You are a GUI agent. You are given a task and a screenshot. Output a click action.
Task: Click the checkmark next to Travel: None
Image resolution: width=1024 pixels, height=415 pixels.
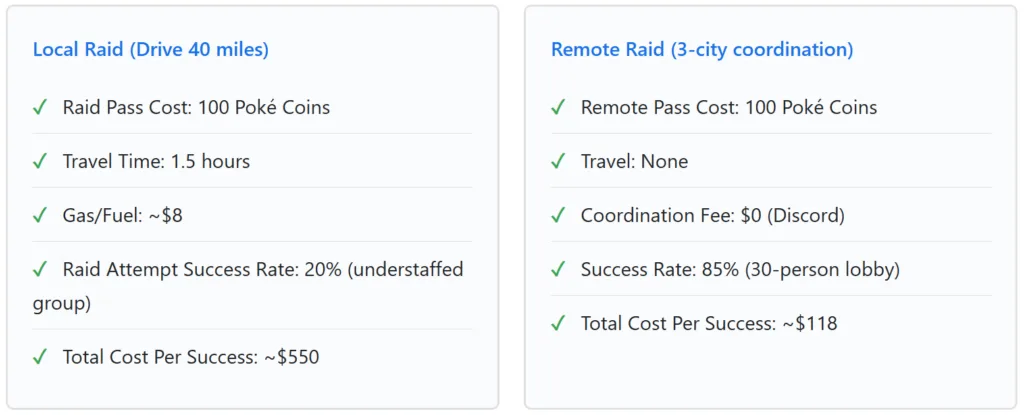[x=558, y=162]
